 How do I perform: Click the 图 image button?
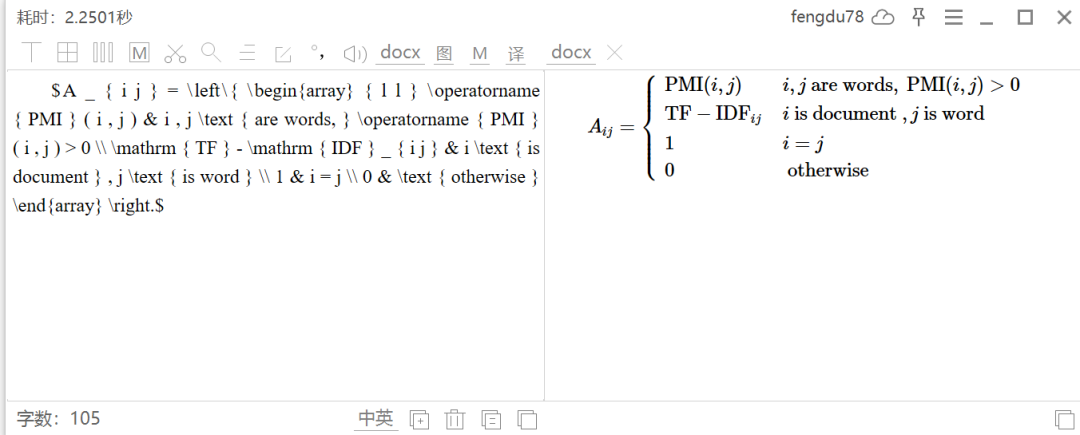coord(444,54)
